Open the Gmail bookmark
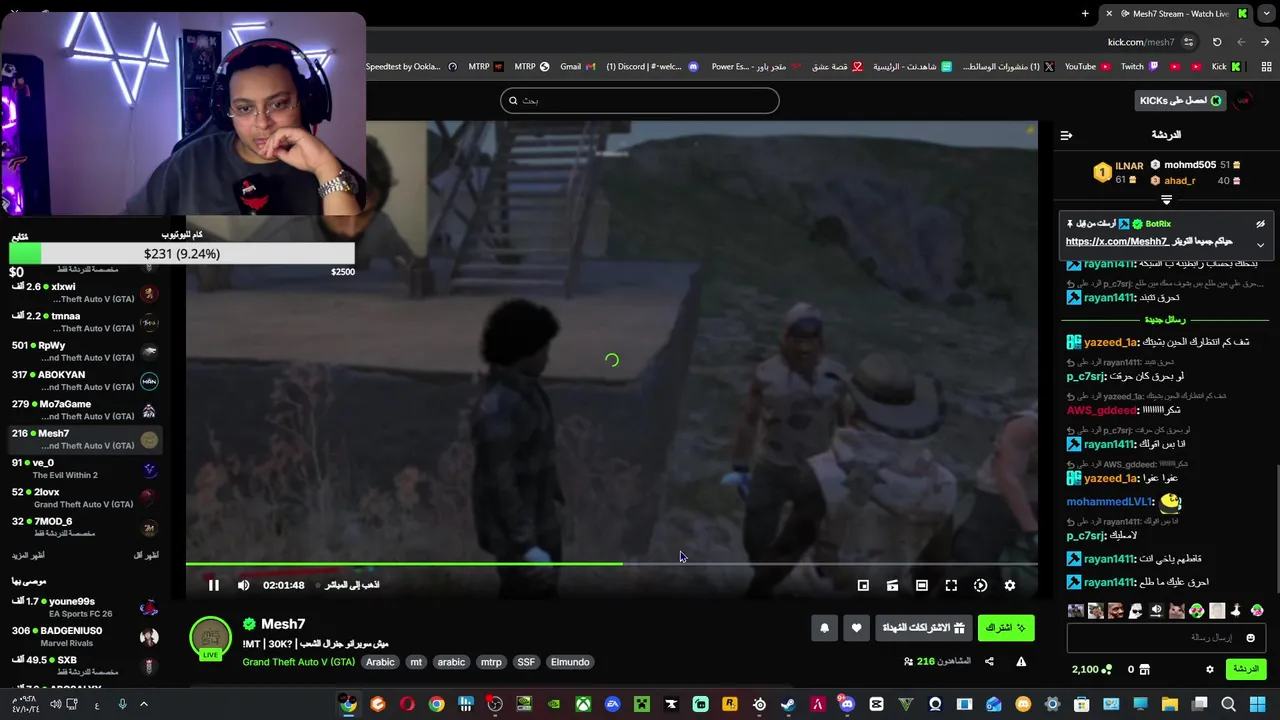1280x720 pixels. coord(577,67)
